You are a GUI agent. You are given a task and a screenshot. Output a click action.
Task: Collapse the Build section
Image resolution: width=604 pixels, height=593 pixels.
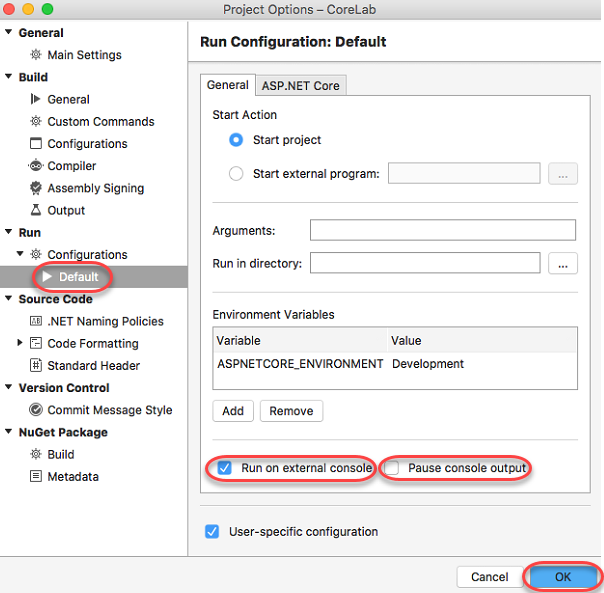8,76
